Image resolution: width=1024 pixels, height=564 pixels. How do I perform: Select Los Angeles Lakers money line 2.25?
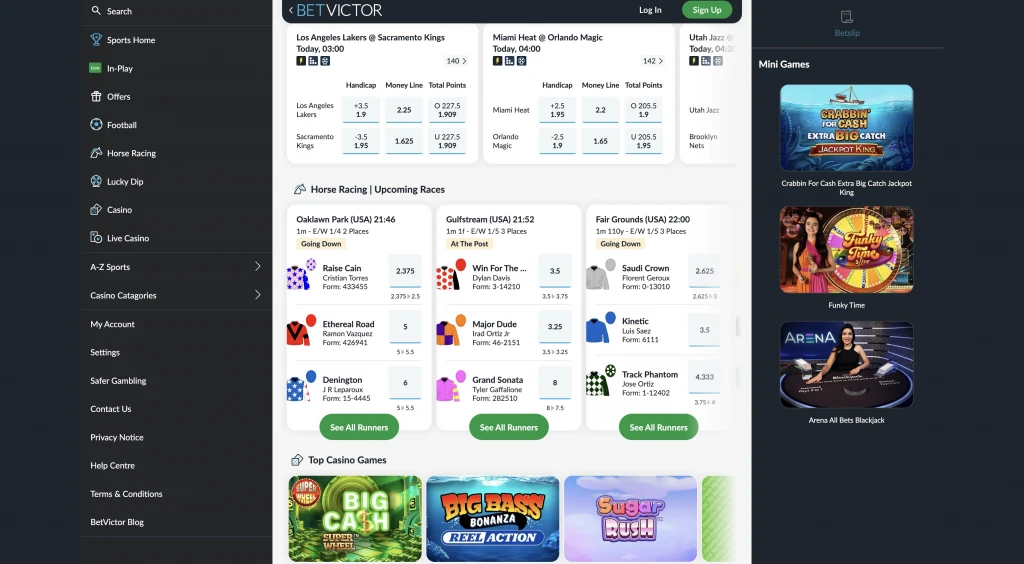[404, 110]
